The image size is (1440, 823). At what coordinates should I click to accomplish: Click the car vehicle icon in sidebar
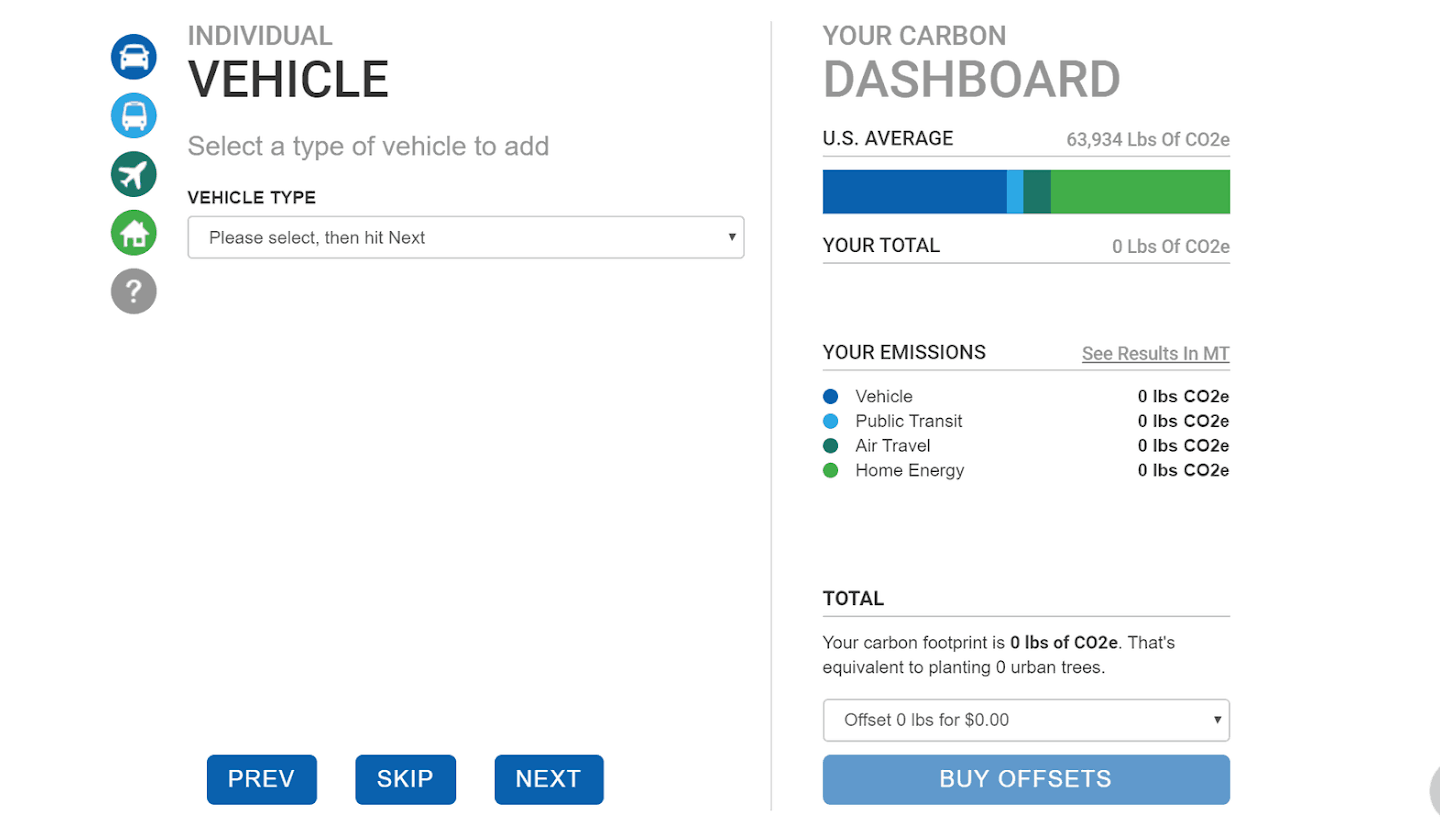tap(133, 57)
